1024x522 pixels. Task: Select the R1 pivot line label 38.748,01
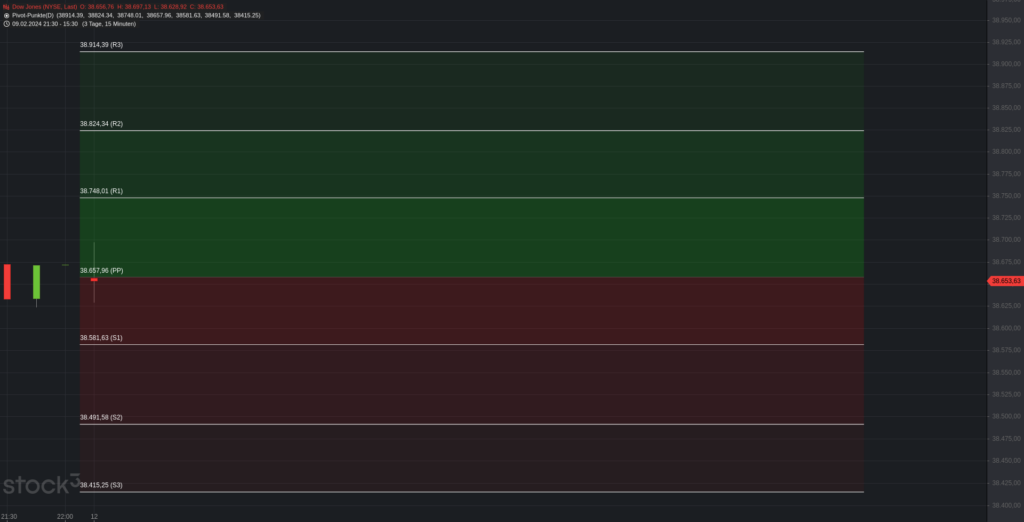pos(101,191)
